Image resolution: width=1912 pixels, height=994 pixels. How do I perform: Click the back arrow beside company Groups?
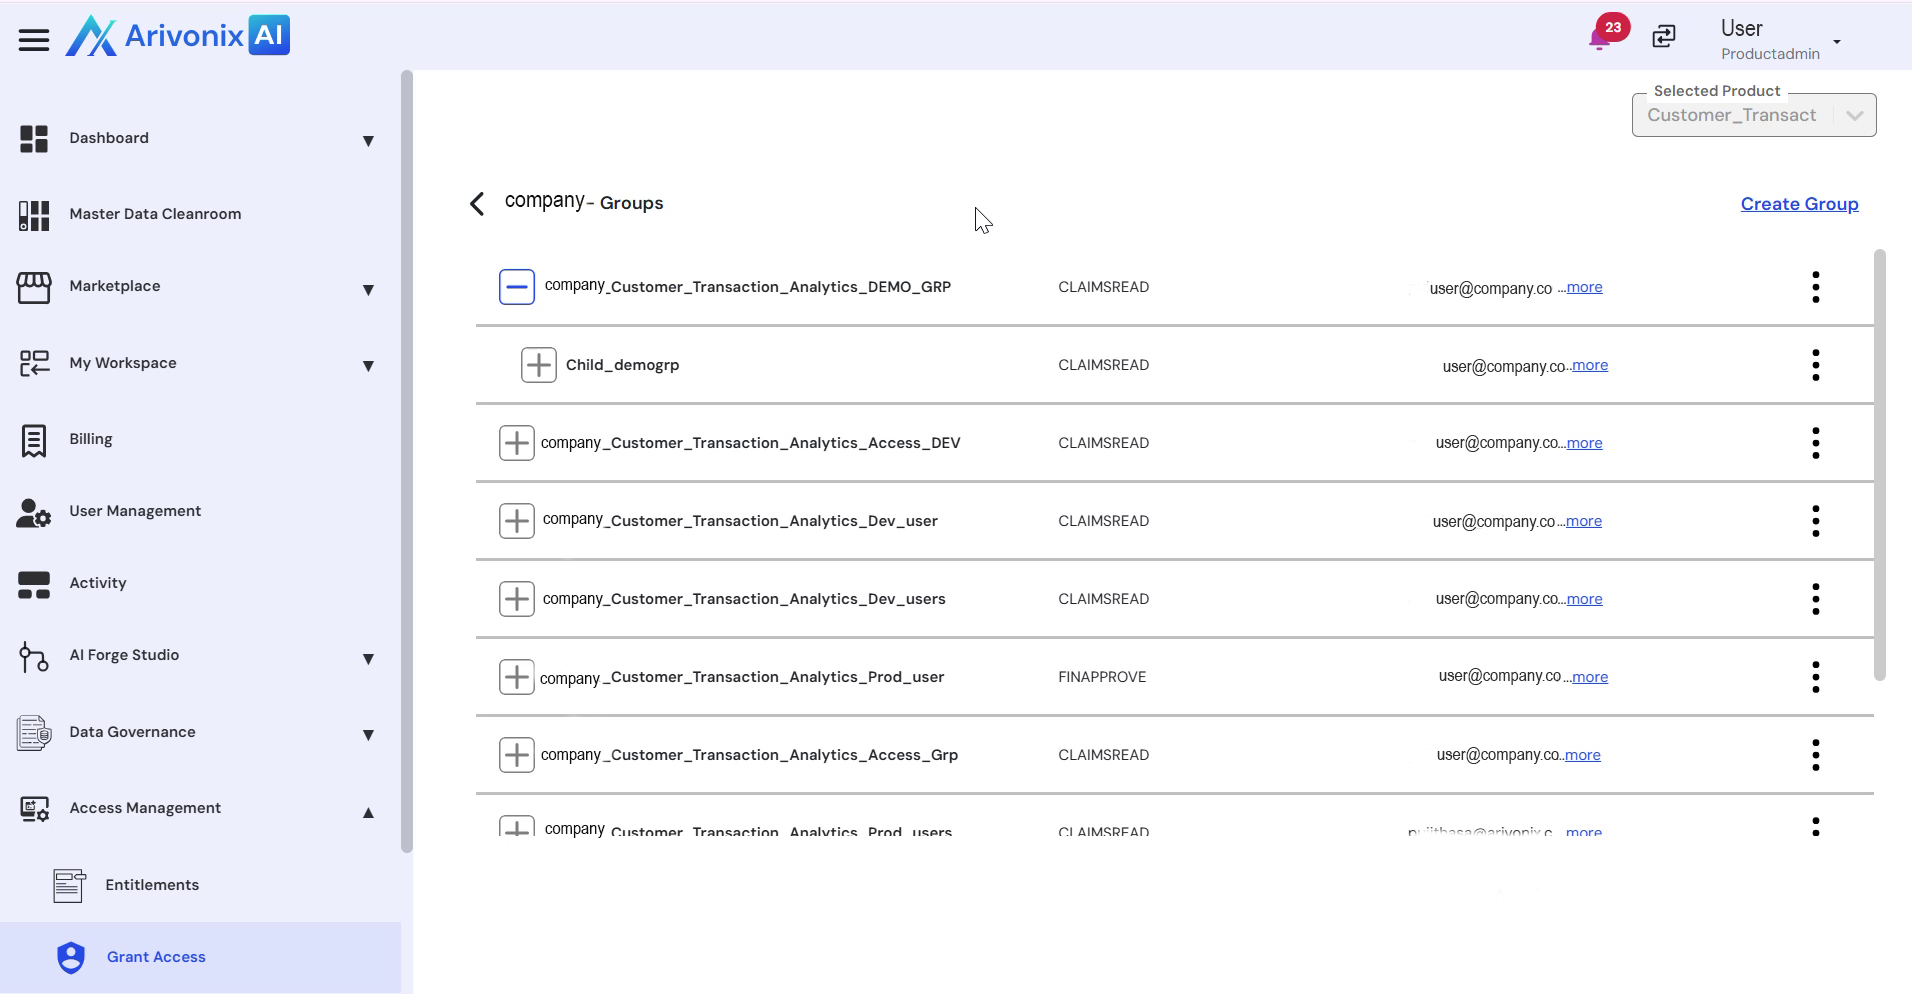477,204
